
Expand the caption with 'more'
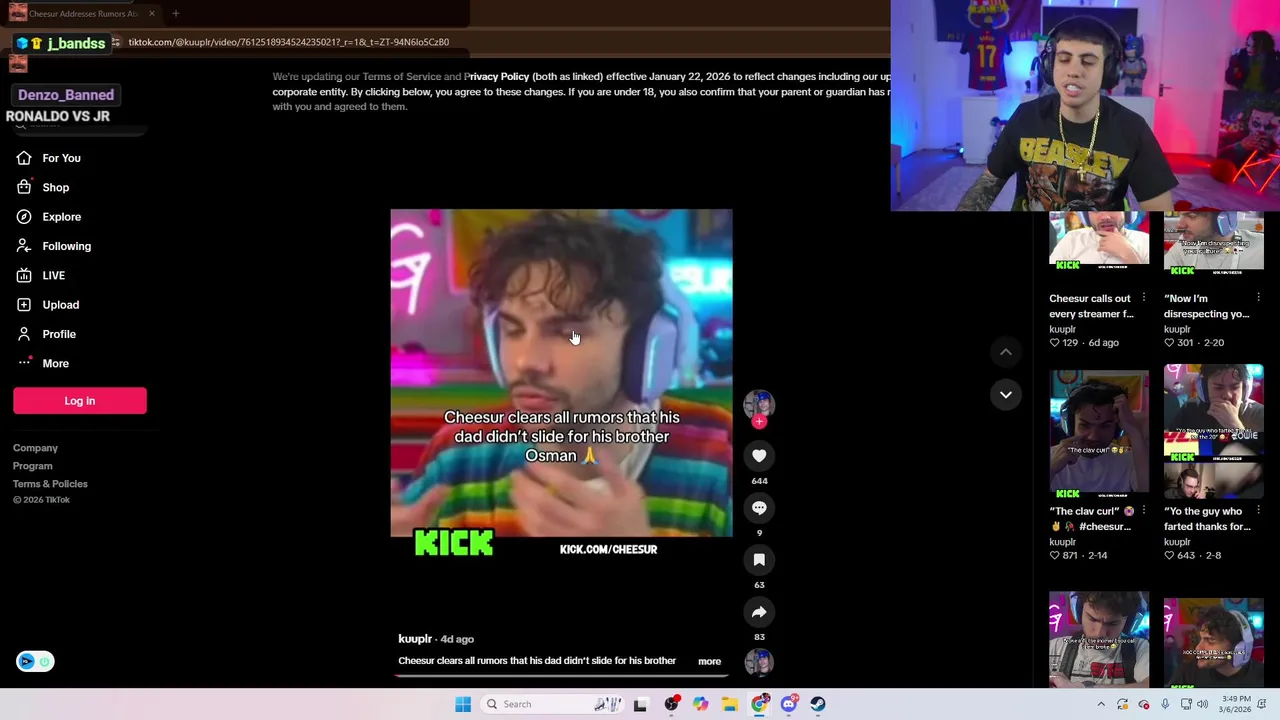[x=709, y=661]
